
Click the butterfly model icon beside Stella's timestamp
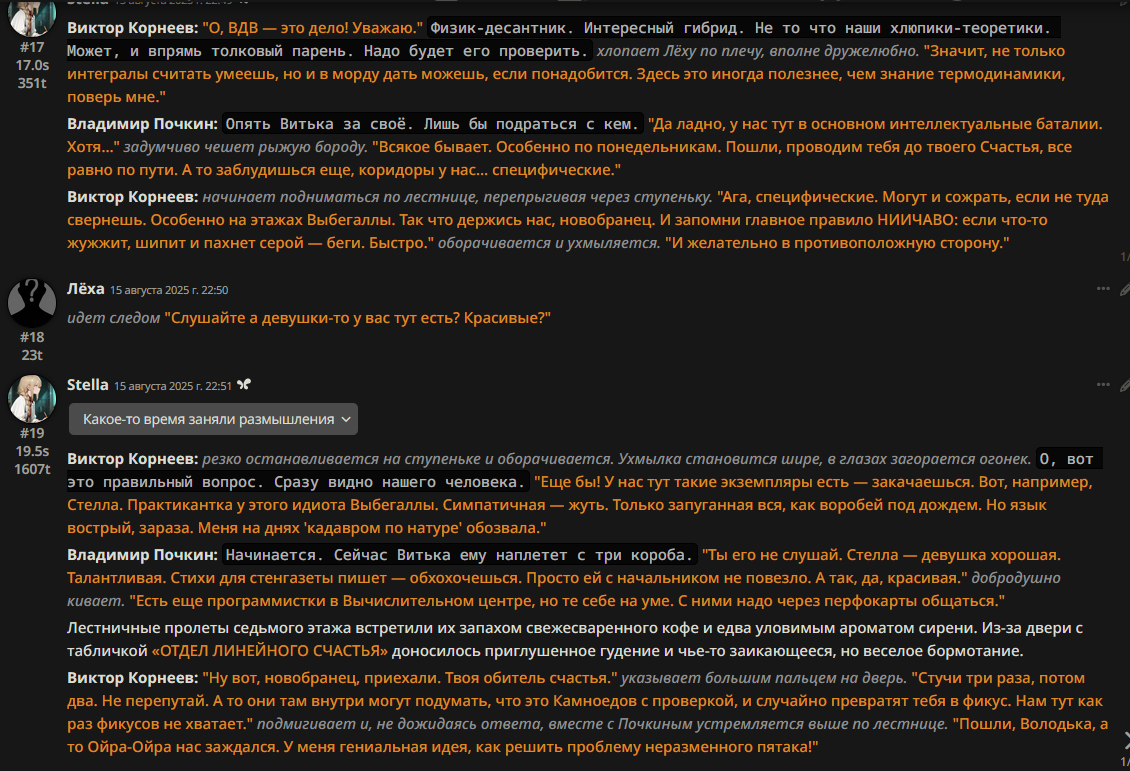click(244, 385)
